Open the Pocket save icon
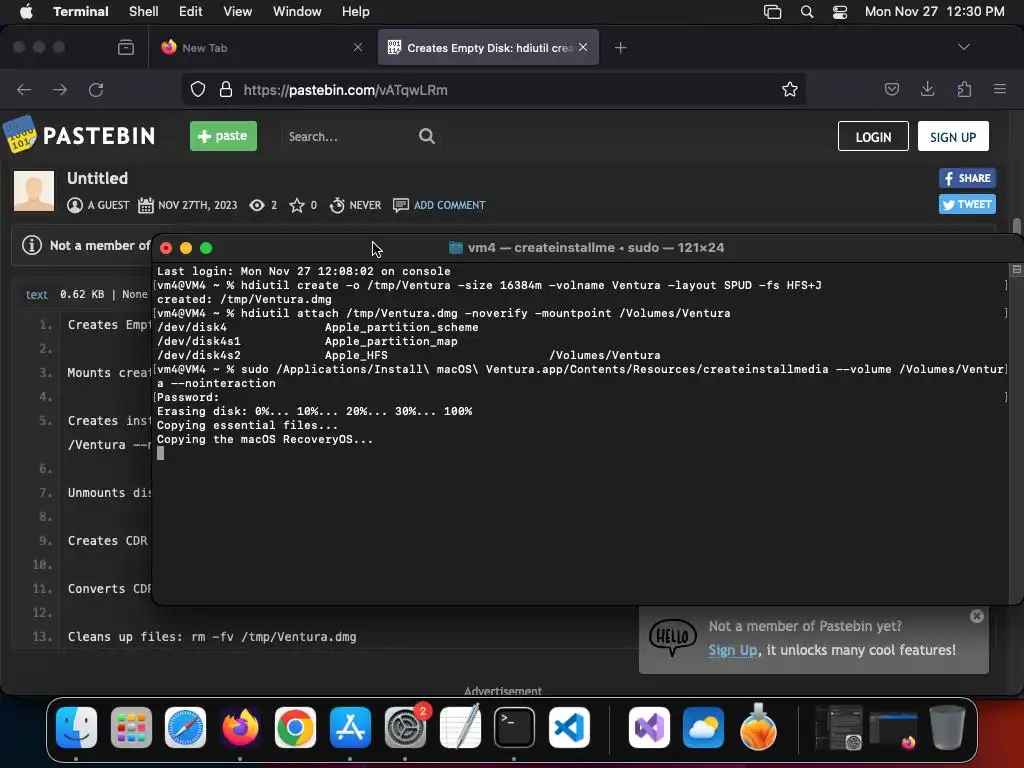 [x=891, y=89]
